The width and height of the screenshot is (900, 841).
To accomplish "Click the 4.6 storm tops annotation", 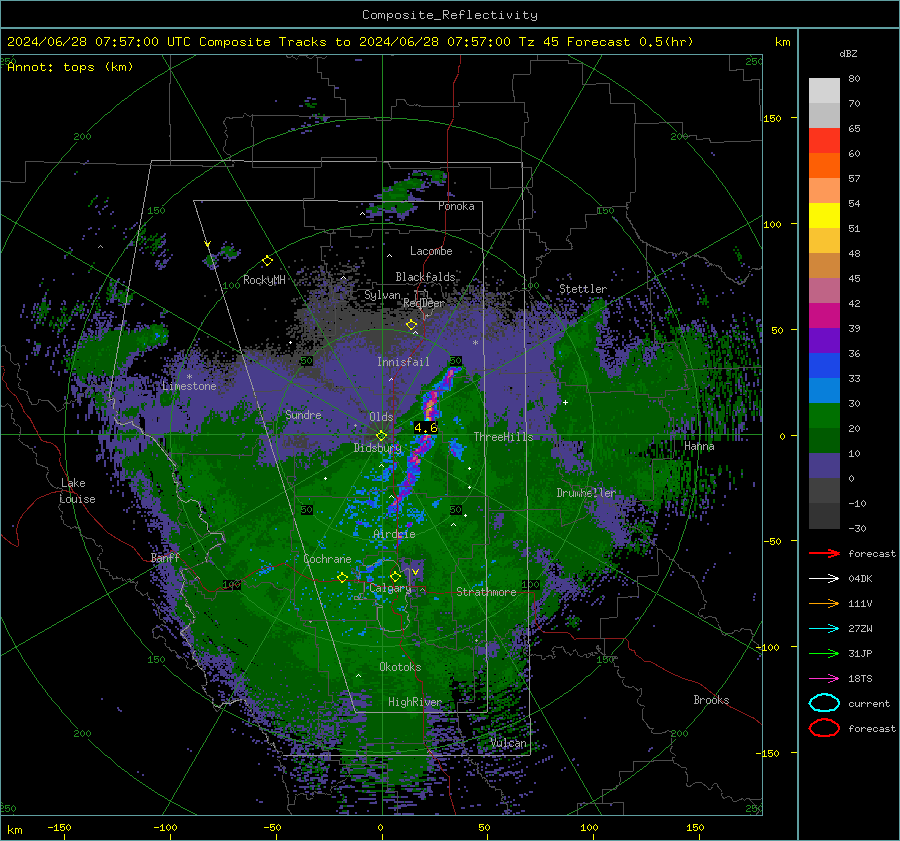I will (x=425, y=428).
